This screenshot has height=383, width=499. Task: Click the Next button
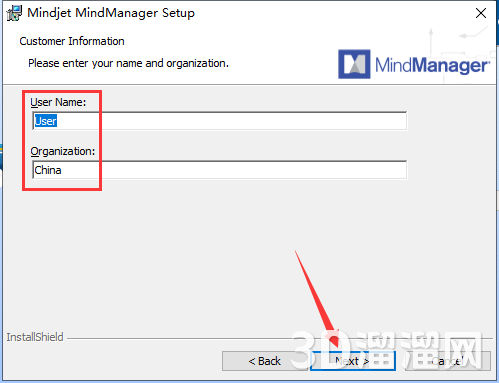pyautogui.click(x=353, y=361)
